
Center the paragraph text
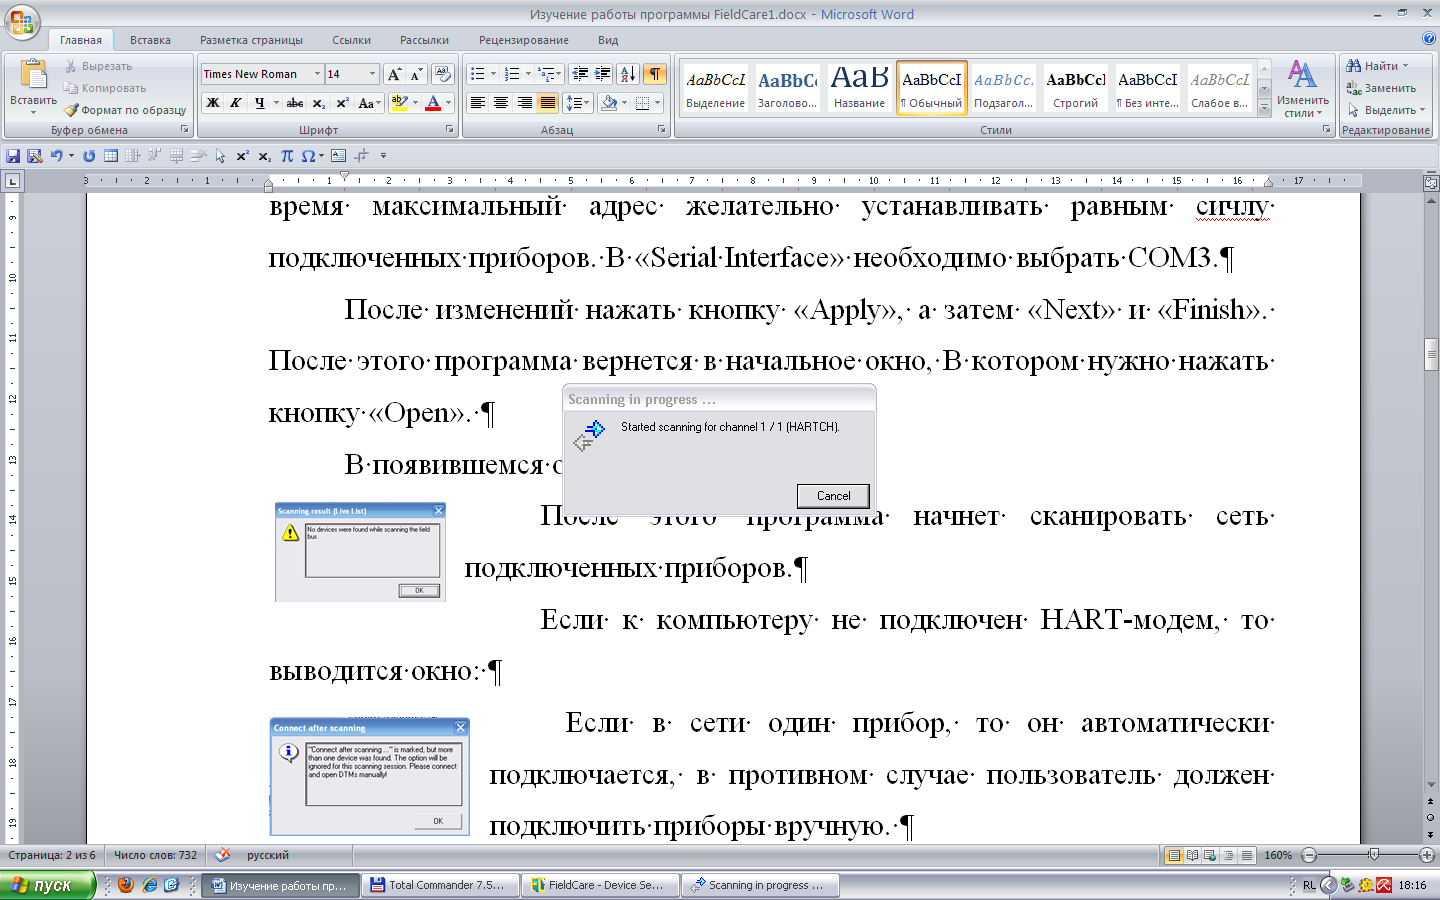pos(501,103)
